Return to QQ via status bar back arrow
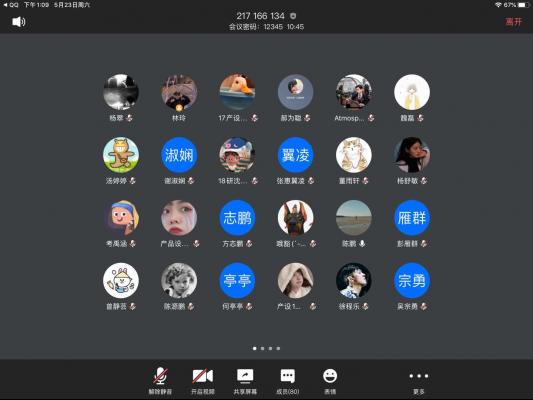The height and width of the screenshot is (400, 533). coord(10,5)
